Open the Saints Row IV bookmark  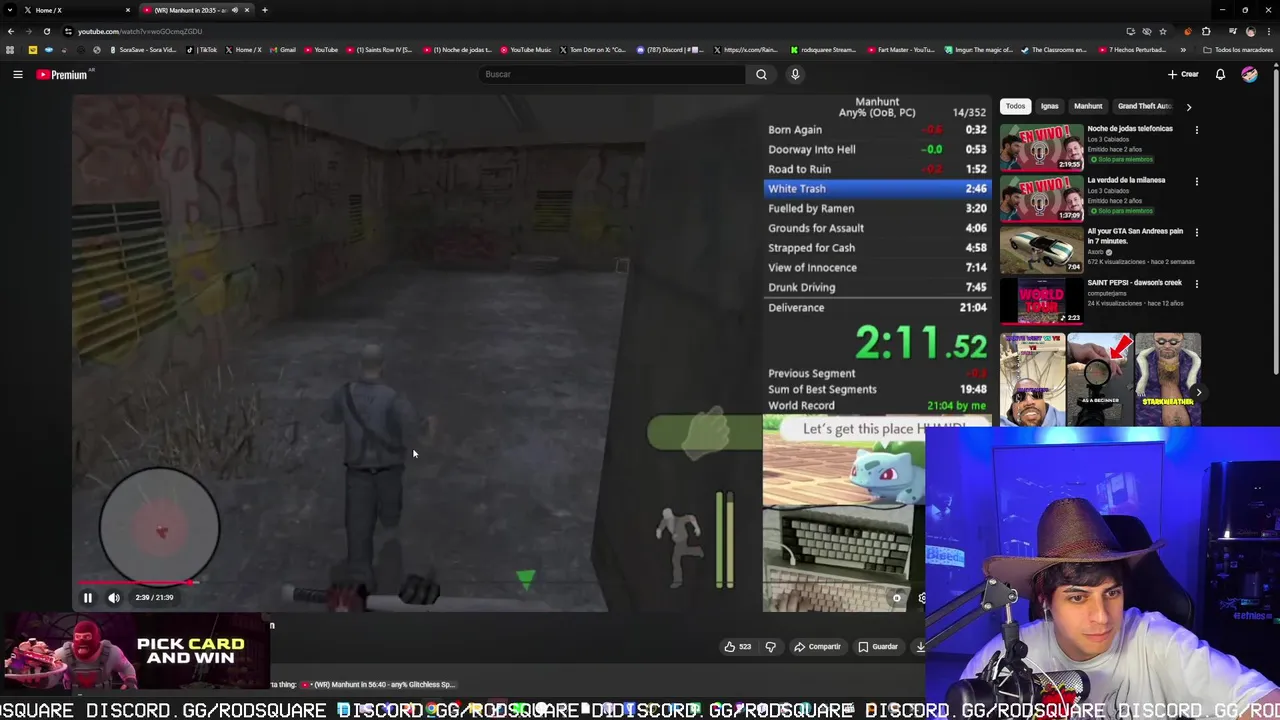point(380,50)
